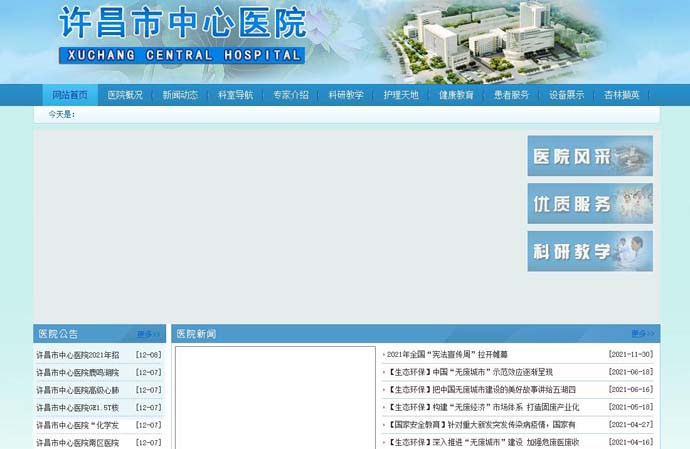The image size is (690, 449).
Task: Click the XUCHANG CENTRAL HOSPITAL banner label
Action: 182,55
